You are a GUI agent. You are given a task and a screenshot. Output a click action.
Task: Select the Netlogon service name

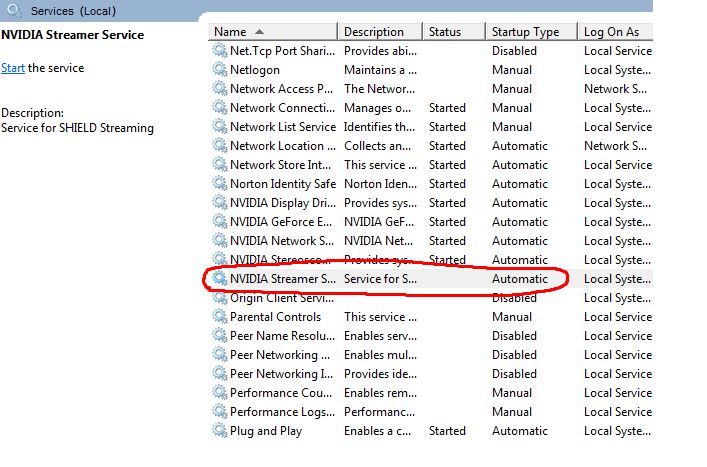255,70
